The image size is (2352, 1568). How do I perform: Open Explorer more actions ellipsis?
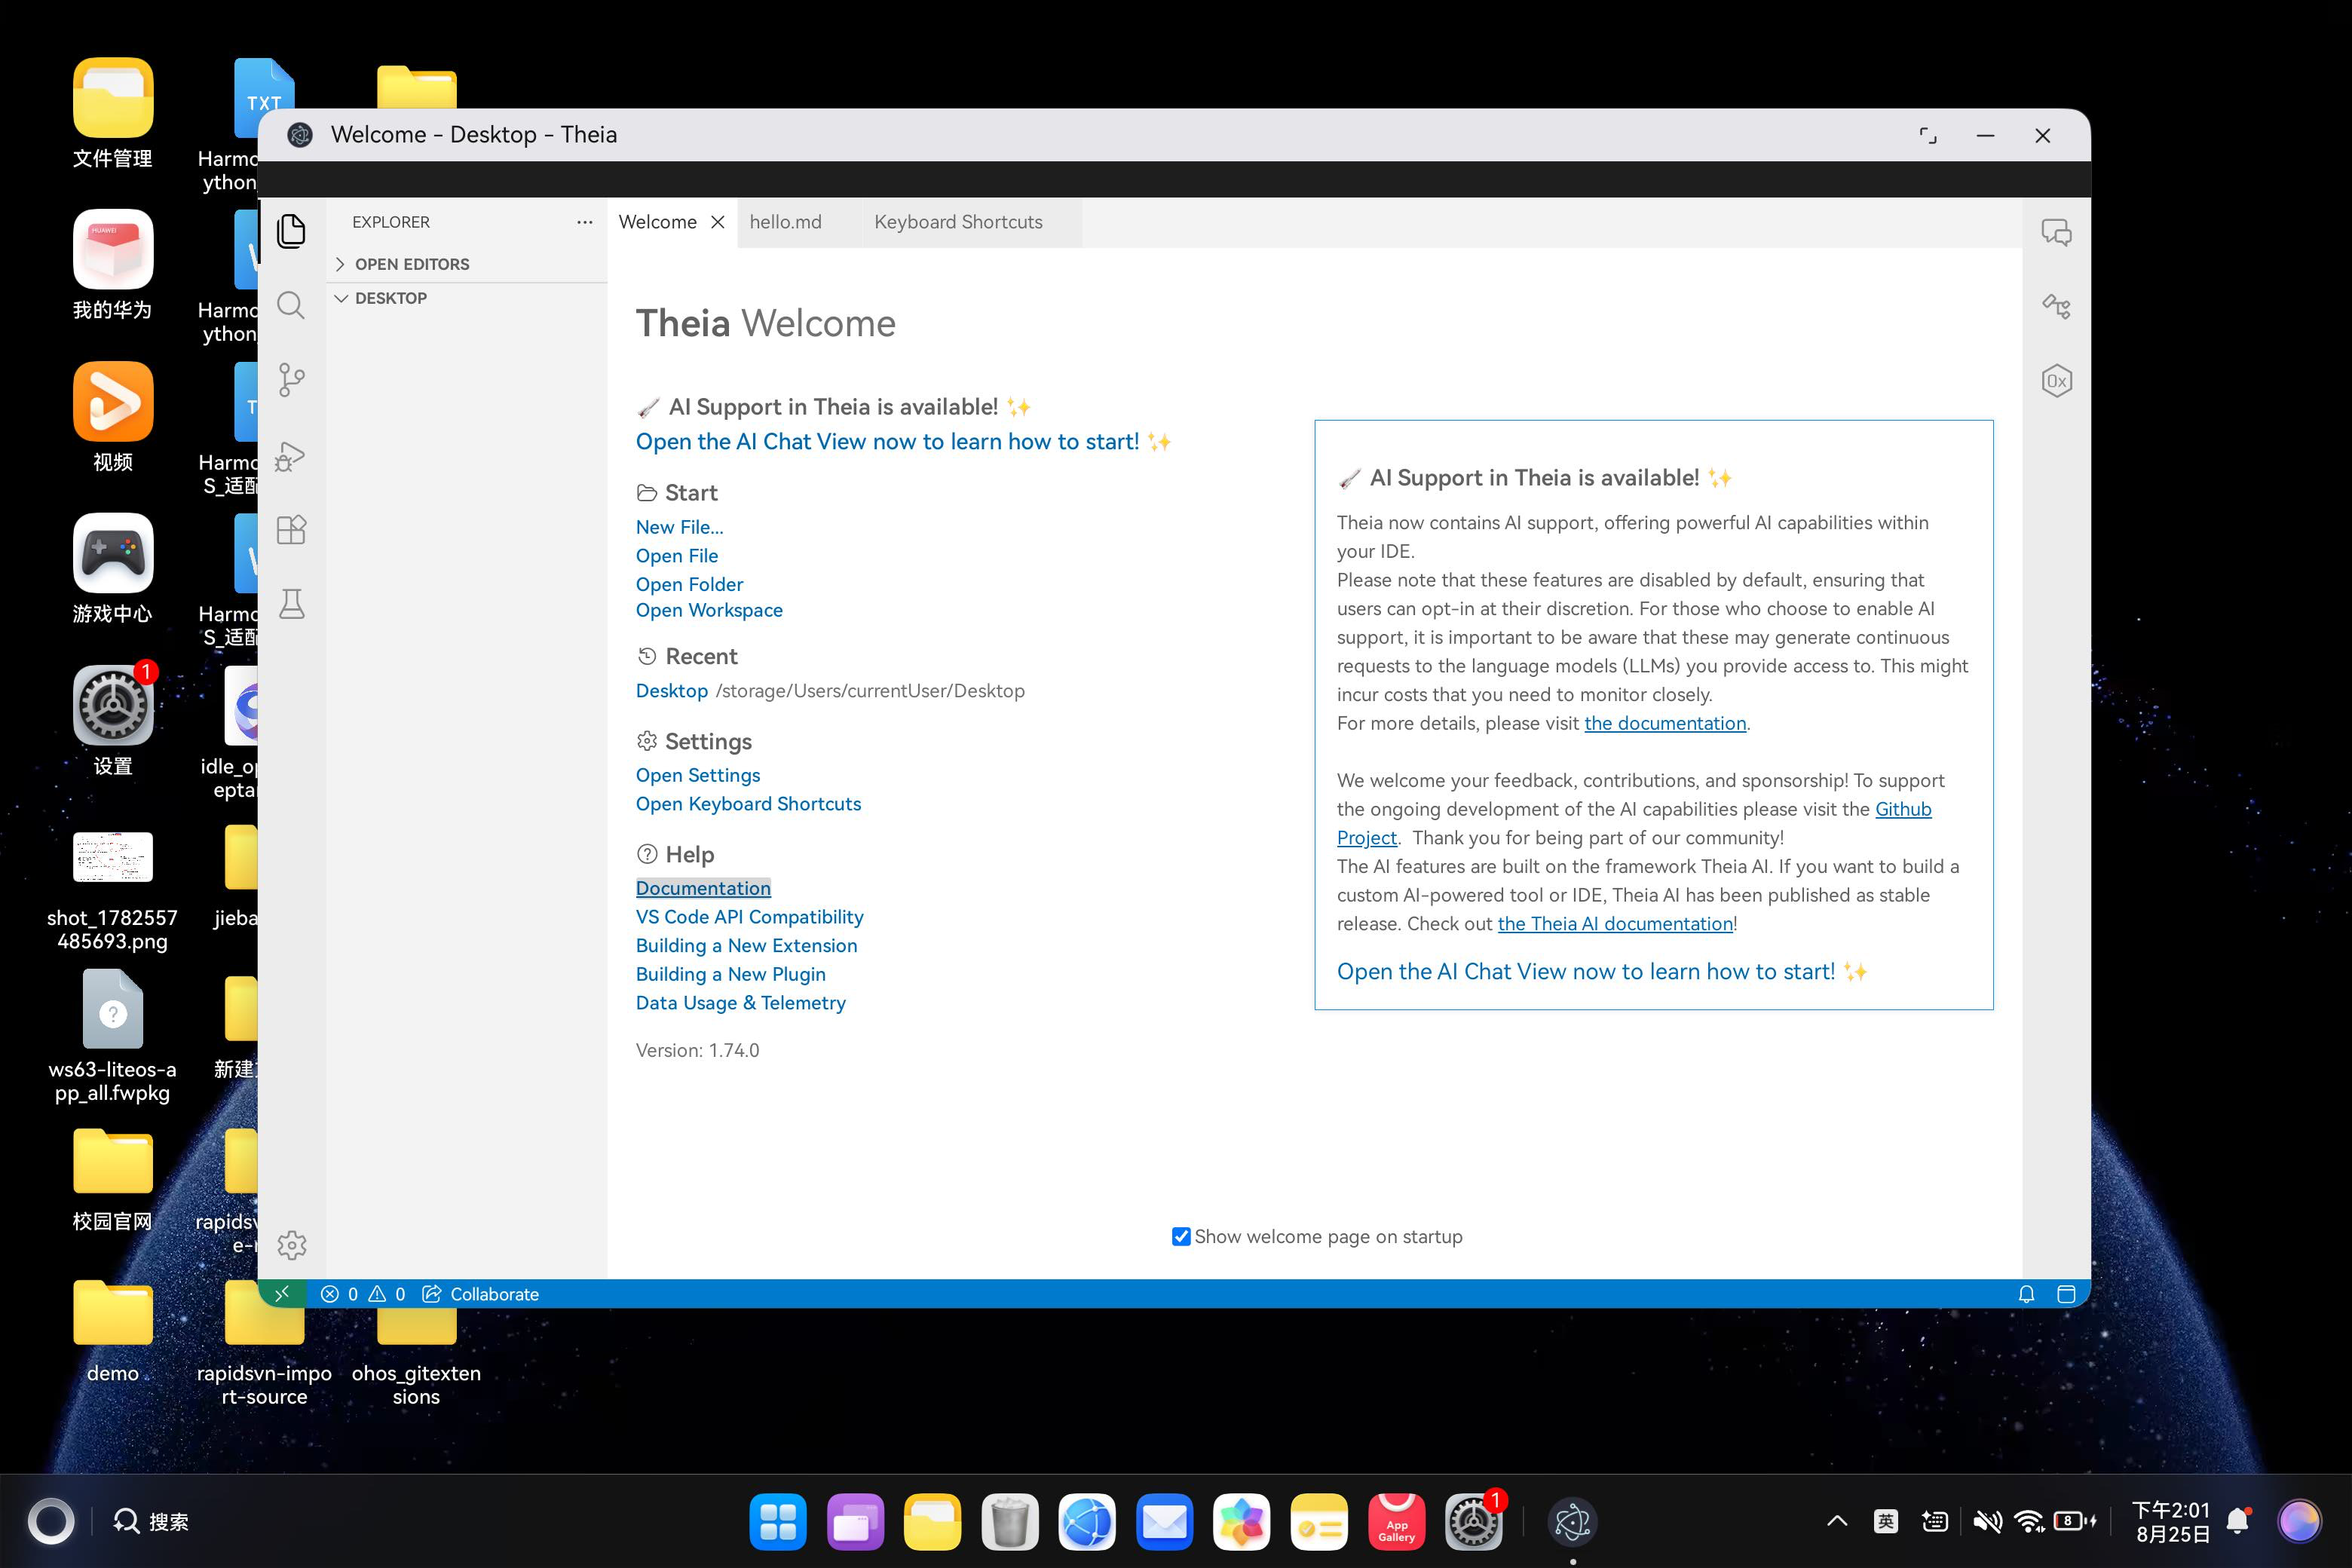coord(585,222)
